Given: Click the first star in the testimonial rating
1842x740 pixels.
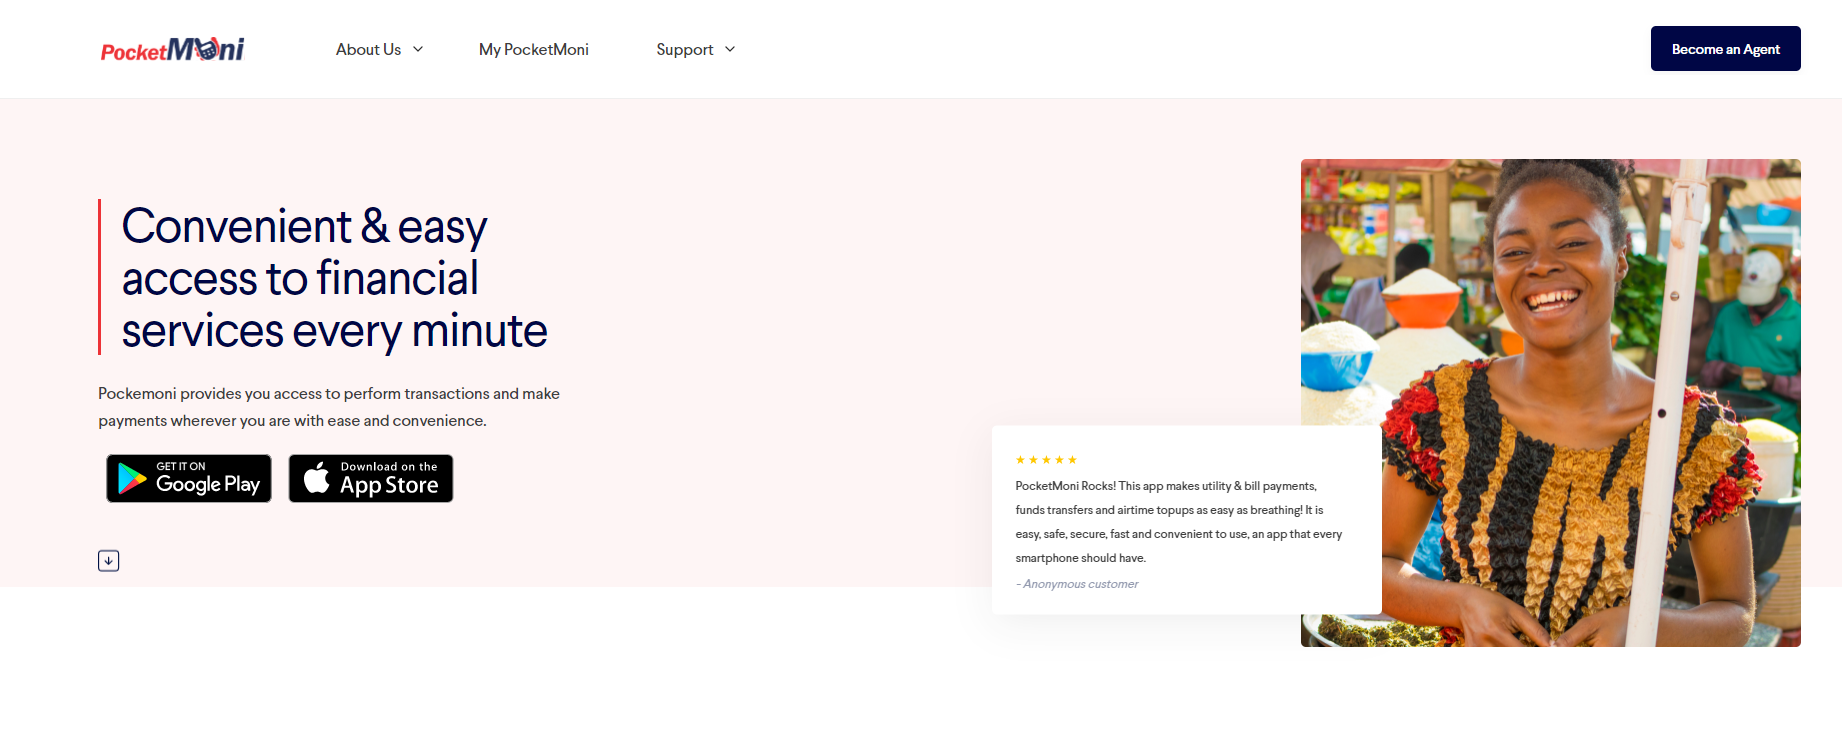Looking at the screenshot, I should 1020,460.
